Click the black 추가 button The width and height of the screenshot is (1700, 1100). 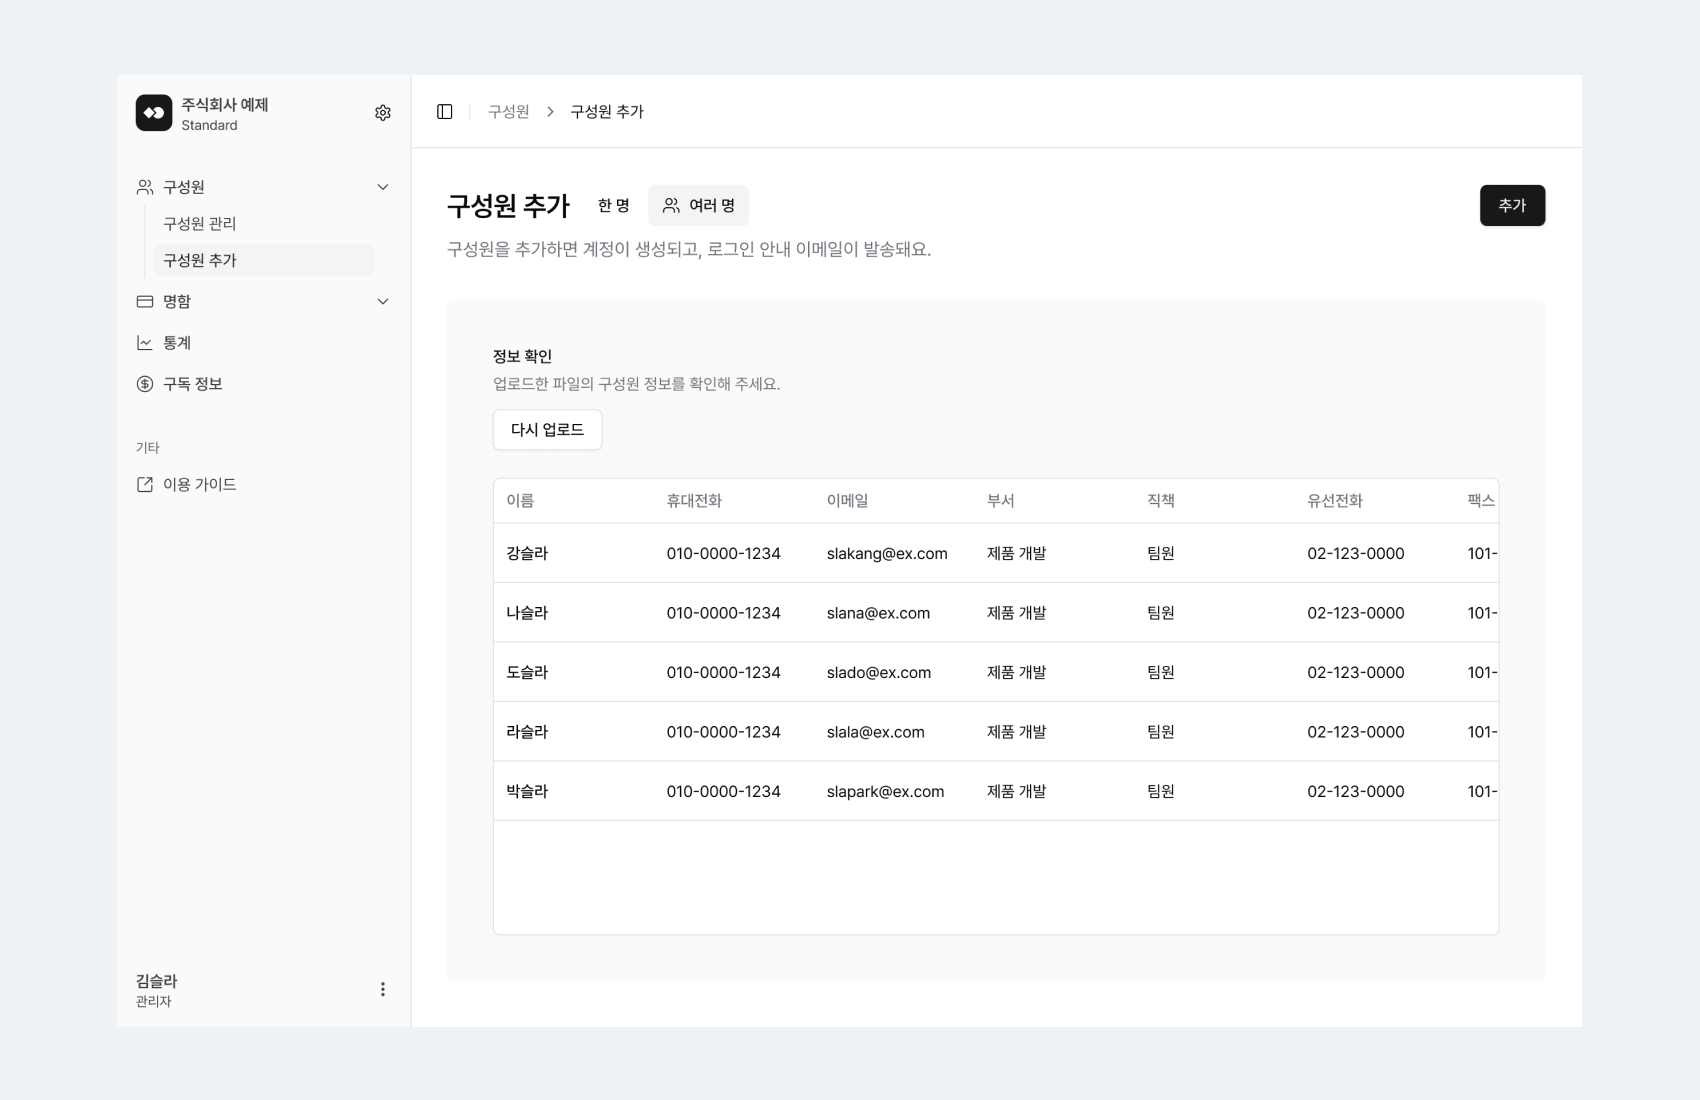coord(1512,205)
